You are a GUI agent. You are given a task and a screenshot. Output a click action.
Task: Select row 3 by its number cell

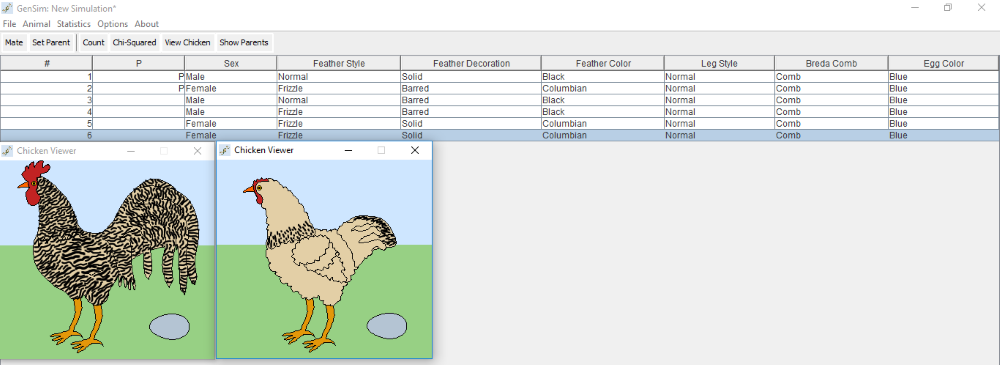tap(47, 100)
